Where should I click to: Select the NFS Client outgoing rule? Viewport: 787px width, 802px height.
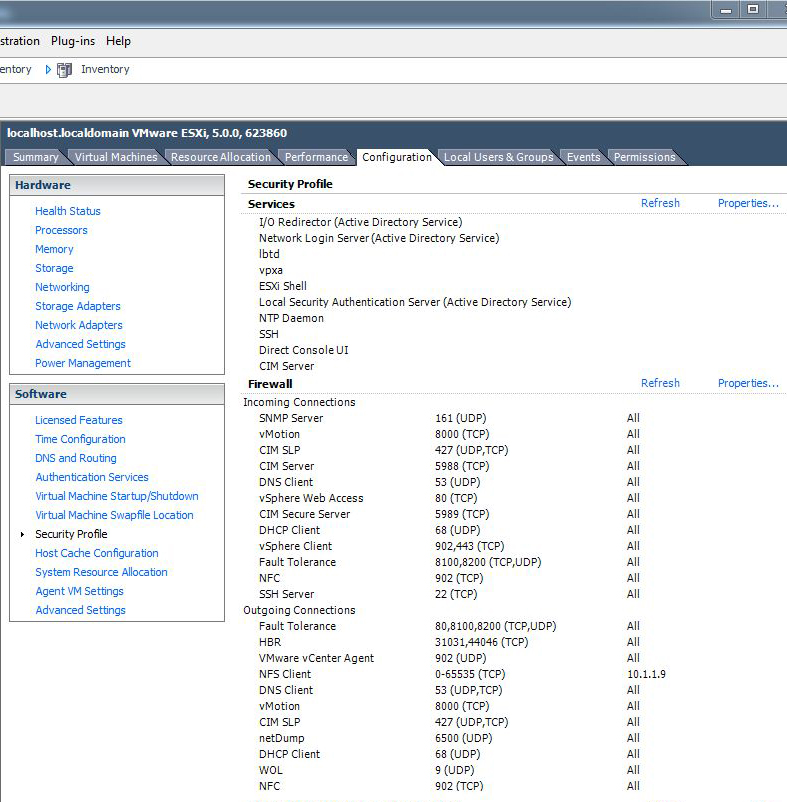coord(285,674)
